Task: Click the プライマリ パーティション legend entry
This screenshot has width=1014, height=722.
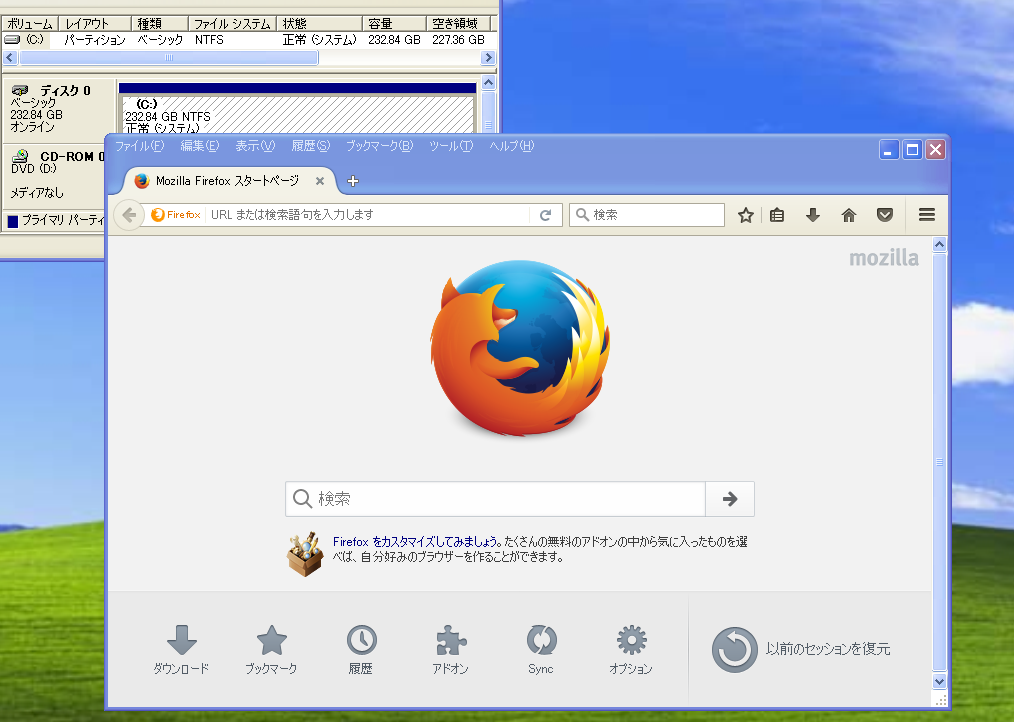Action: 57,221
